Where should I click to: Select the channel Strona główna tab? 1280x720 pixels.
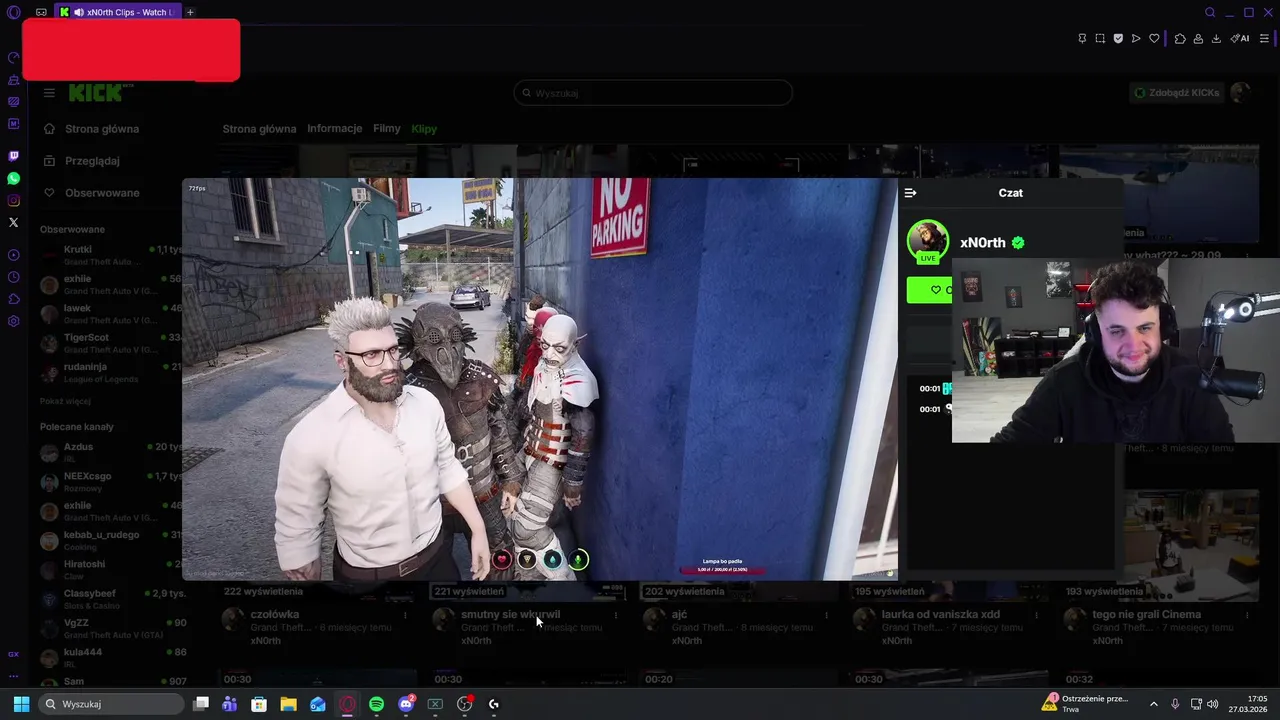pos(259,129)
